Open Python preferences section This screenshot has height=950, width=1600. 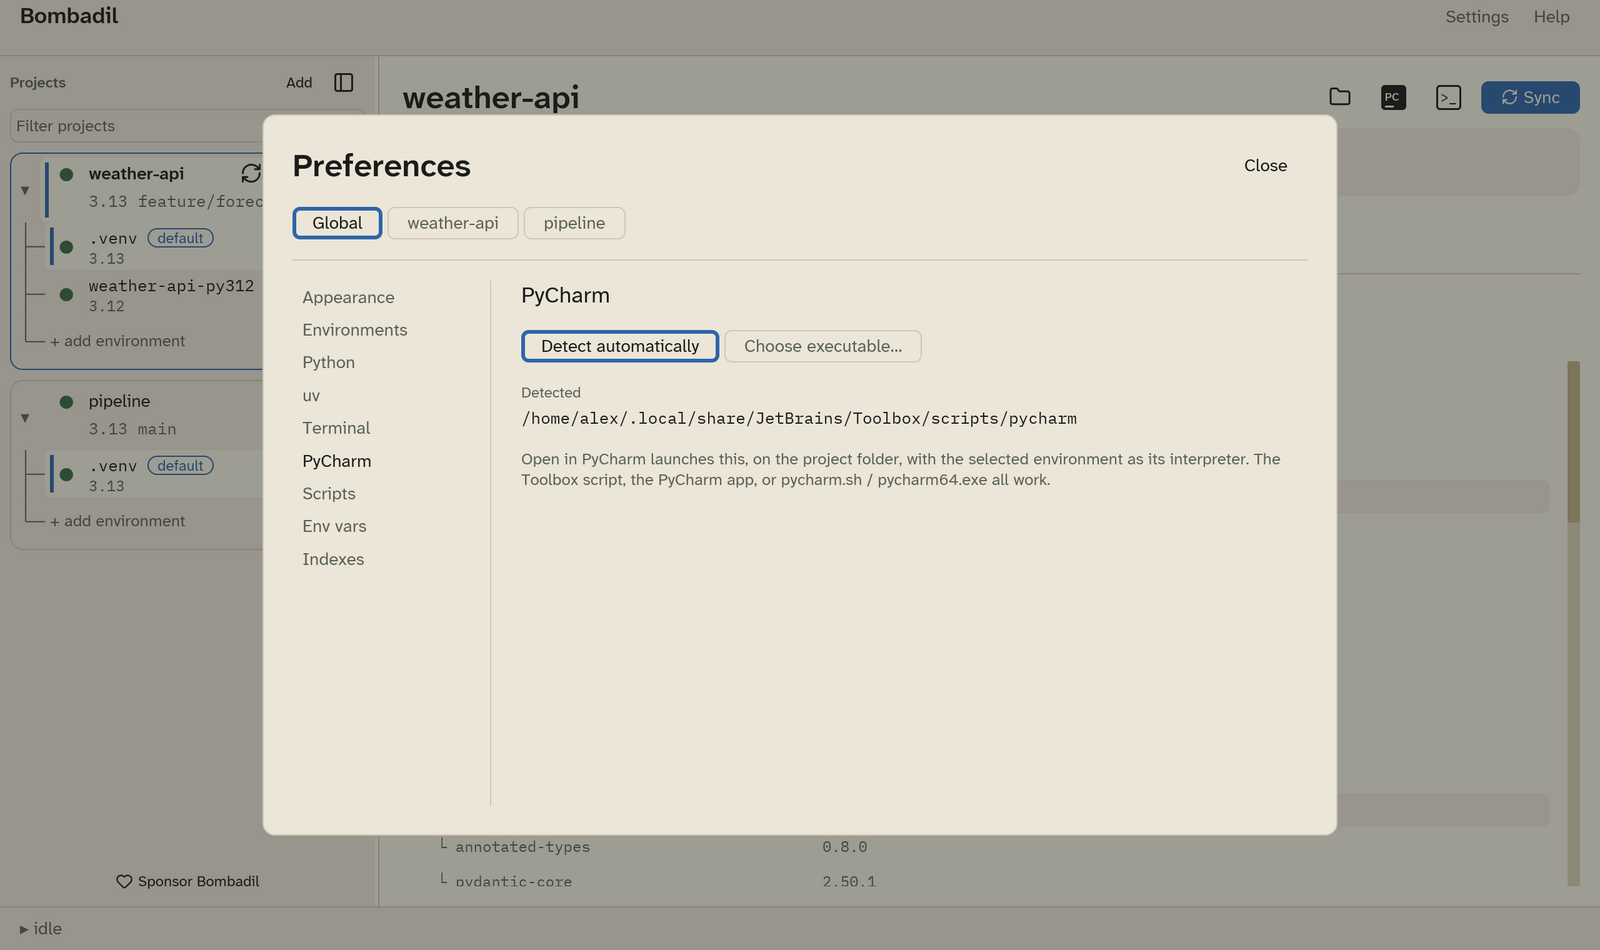[328, 362]
